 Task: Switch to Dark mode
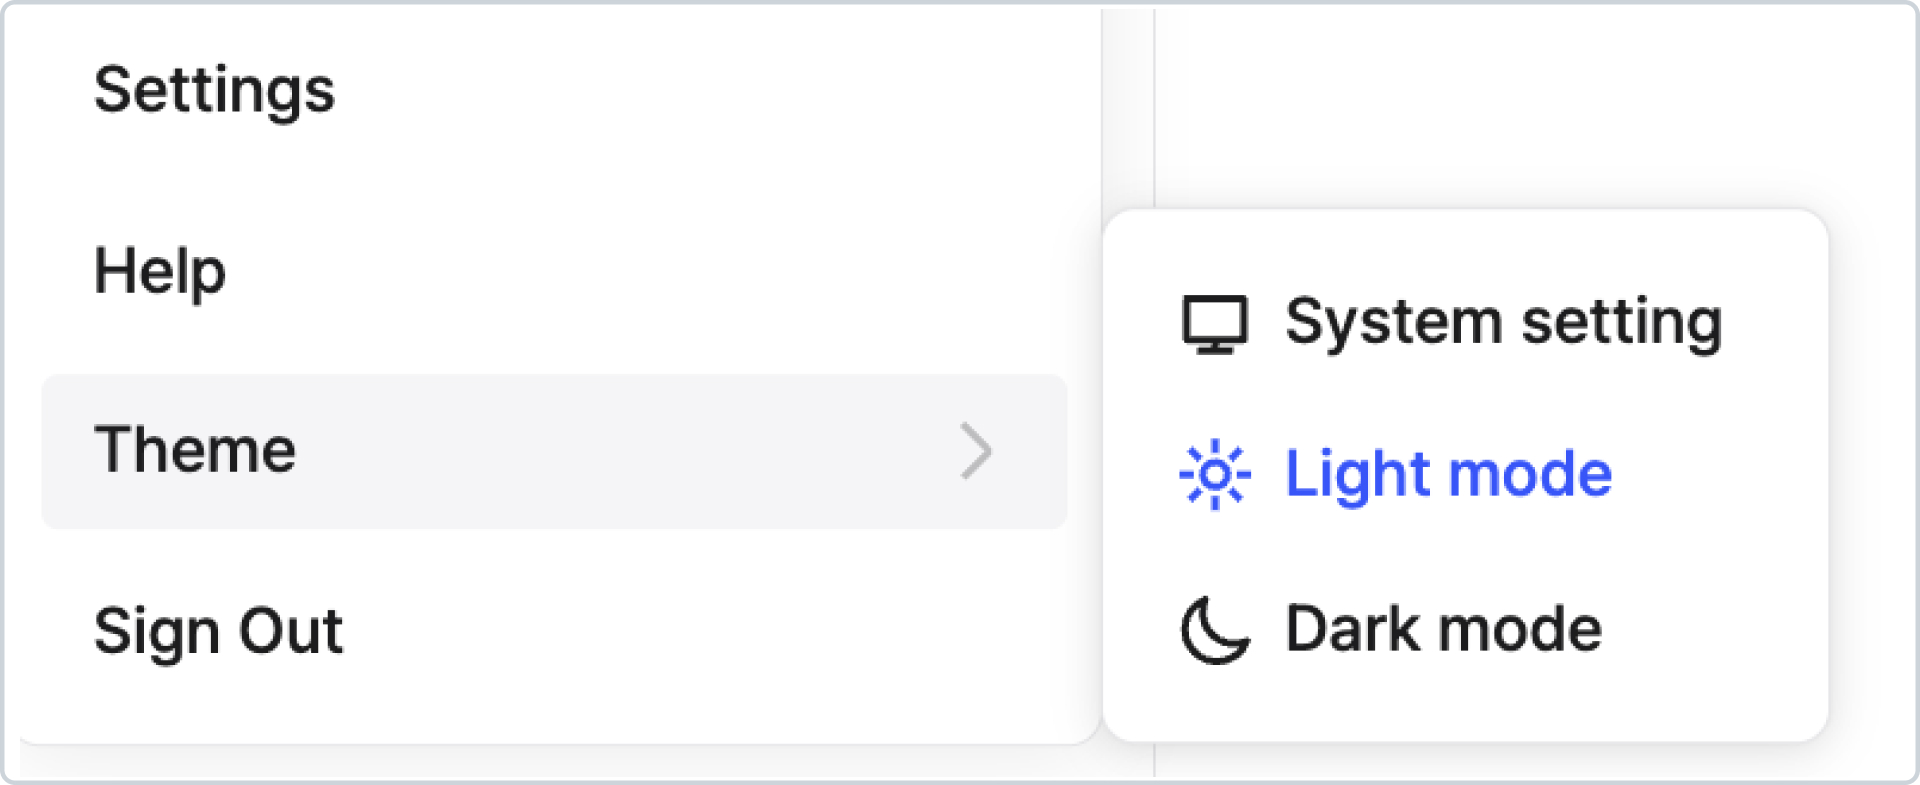(x=1465, y=630)
